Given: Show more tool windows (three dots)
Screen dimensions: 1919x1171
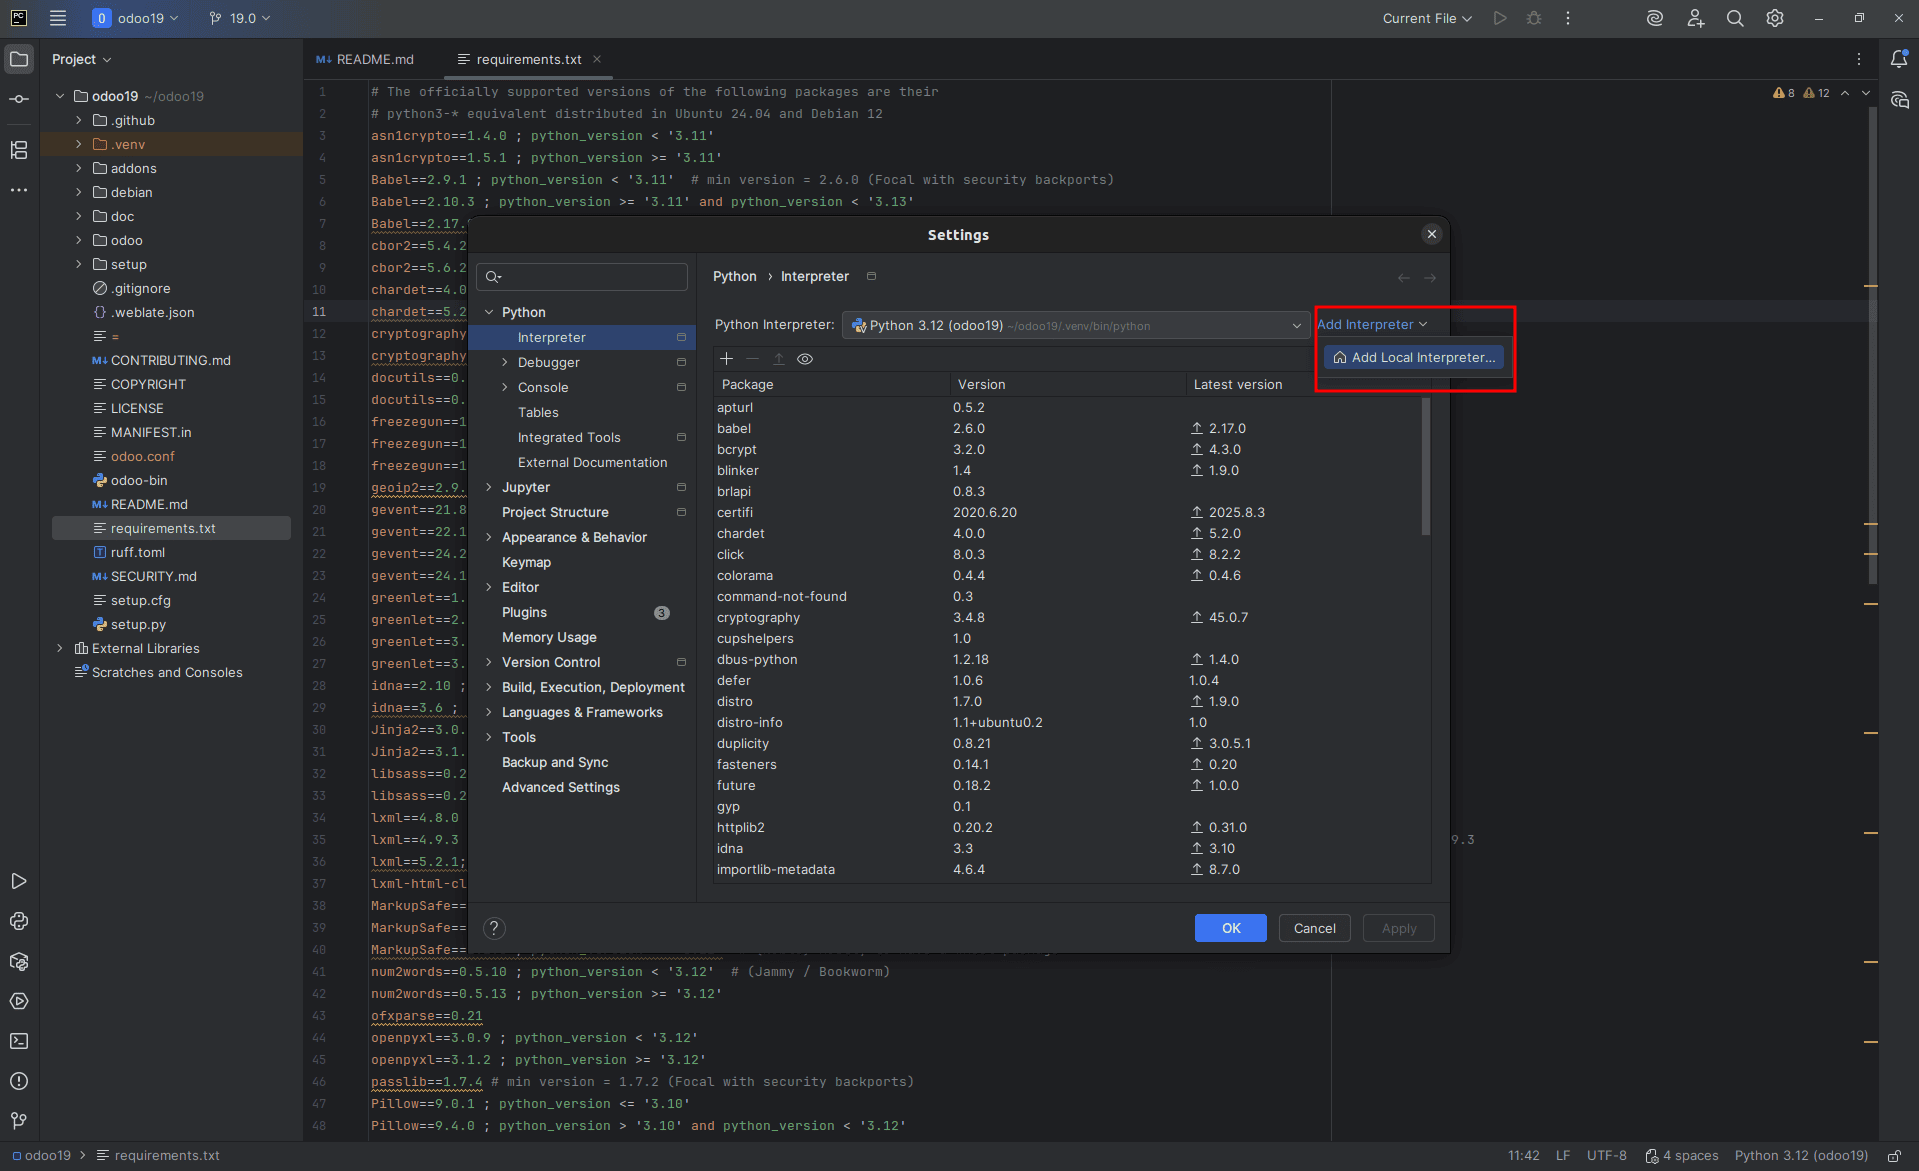Looking at the screenshot, I should click(19, 190).
